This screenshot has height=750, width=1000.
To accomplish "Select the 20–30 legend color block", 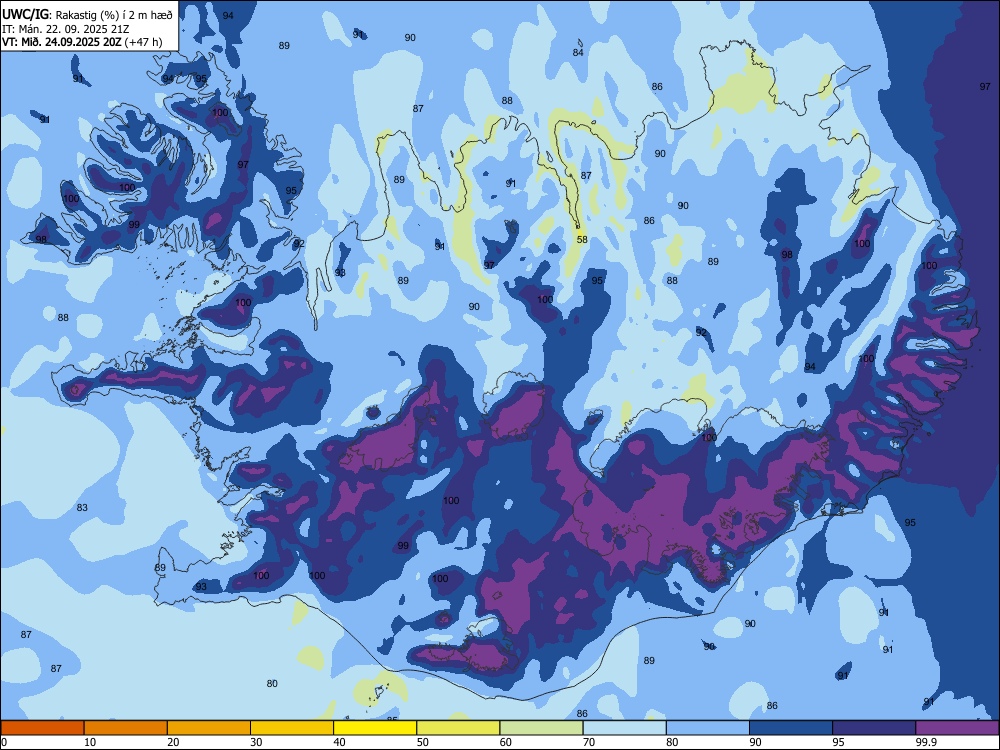I will (209, 728).
